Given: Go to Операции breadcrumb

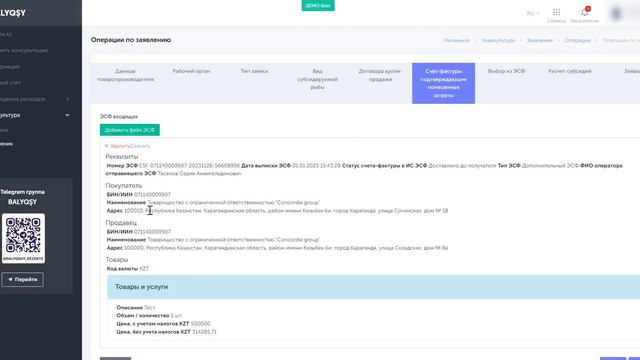Looking at the screenshot, I should pos(577,40).
